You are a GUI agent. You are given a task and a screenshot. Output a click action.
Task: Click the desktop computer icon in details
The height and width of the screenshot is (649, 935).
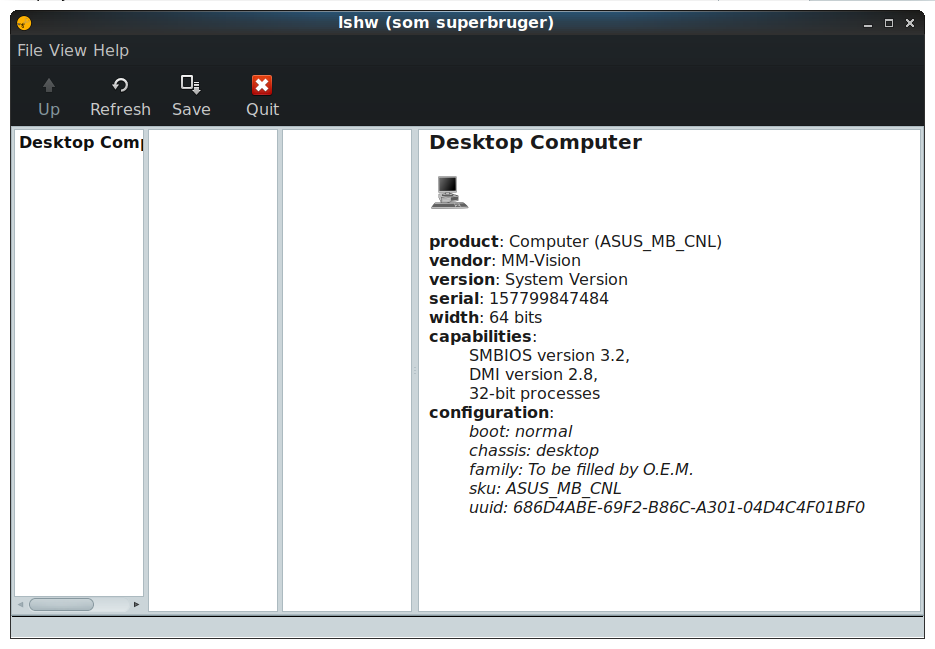(x=449, y=191)
